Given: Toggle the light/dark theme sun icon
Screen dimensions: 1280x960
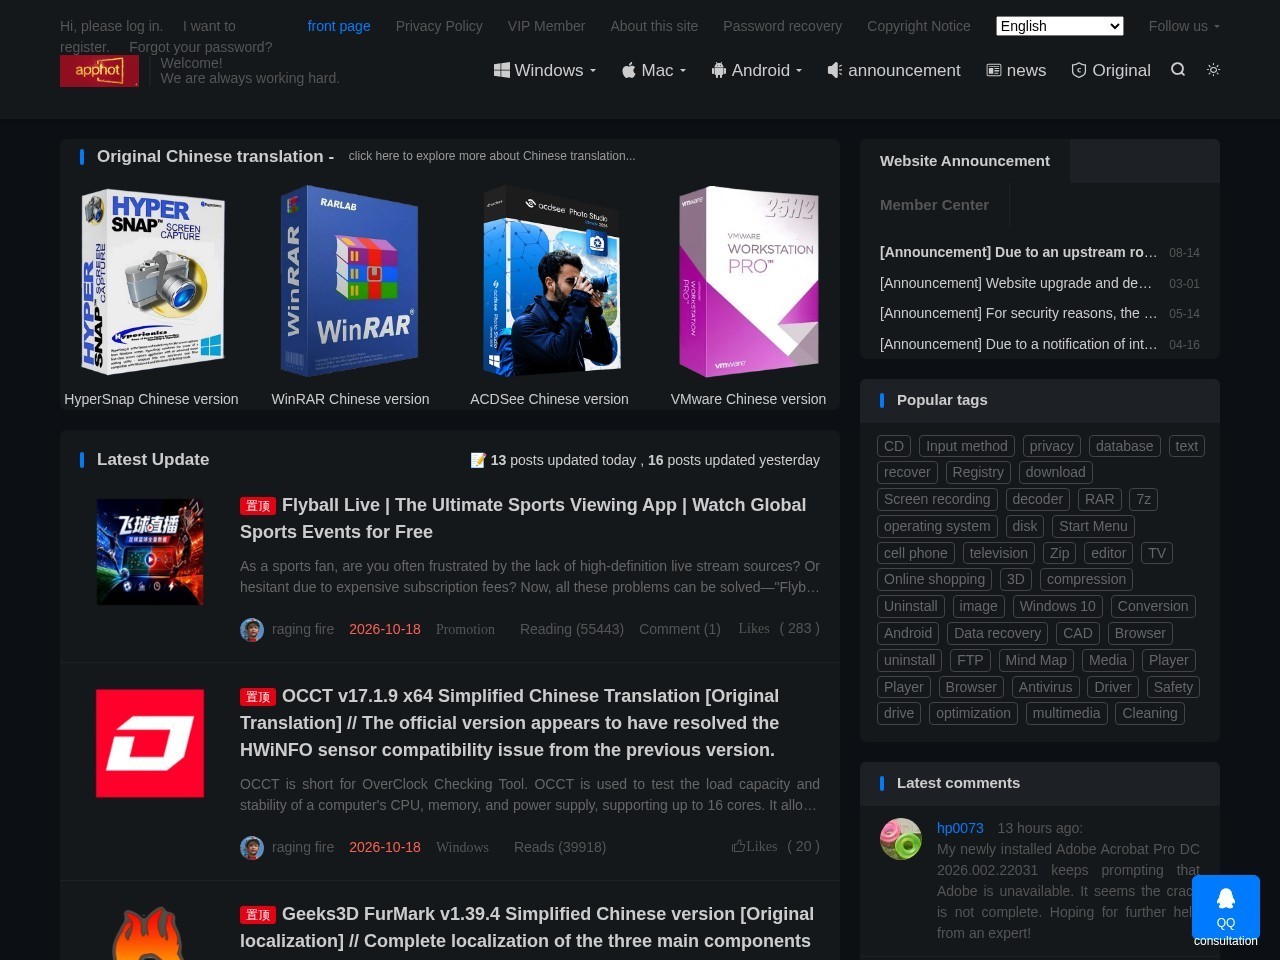Looking at the screenshot, I should click(x=1213, y=70).
